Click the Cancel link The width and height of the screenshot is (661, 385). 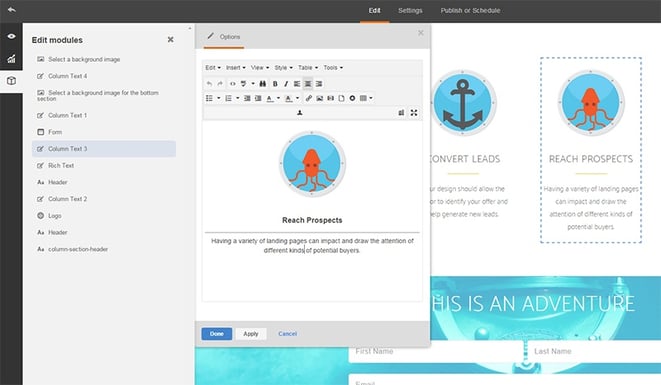288,334
